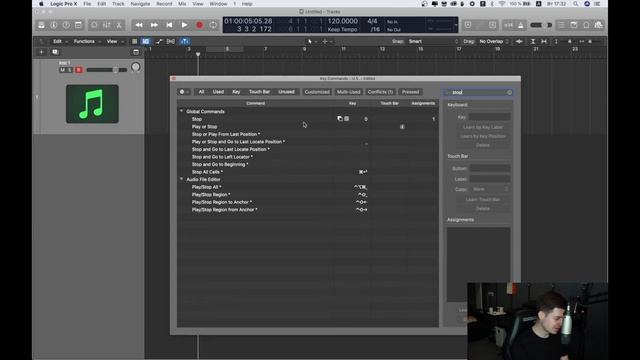
Task: Toggle the Catch playhead button
Action: point(184,42)
